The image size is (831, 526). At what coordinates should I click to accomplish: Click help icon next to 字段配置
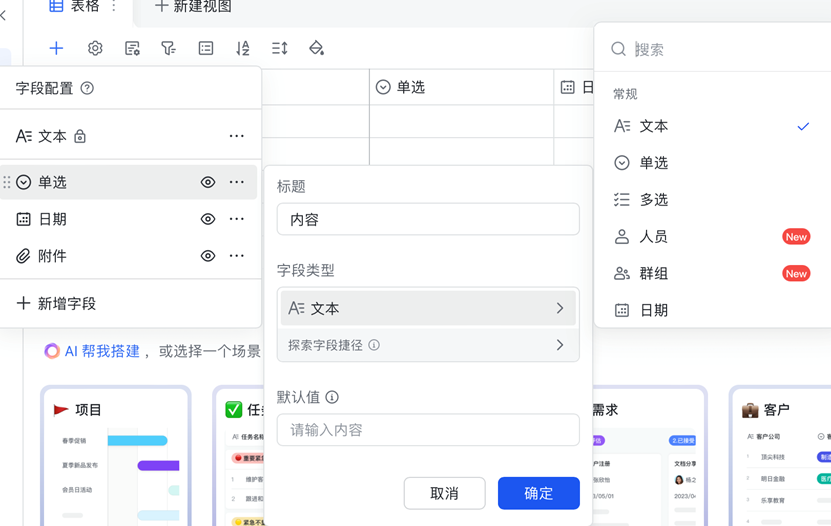click(87, 88)
